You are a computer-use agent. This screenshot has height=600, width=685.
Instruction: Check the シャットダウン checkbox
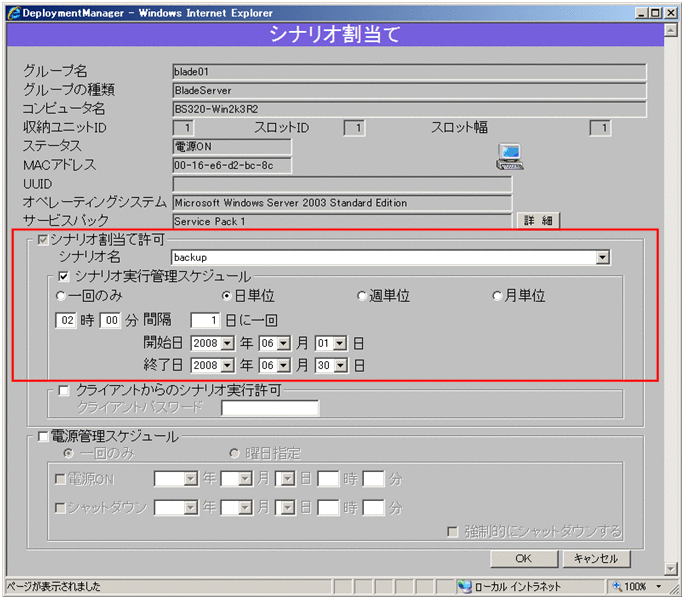(x=60, y=508)
